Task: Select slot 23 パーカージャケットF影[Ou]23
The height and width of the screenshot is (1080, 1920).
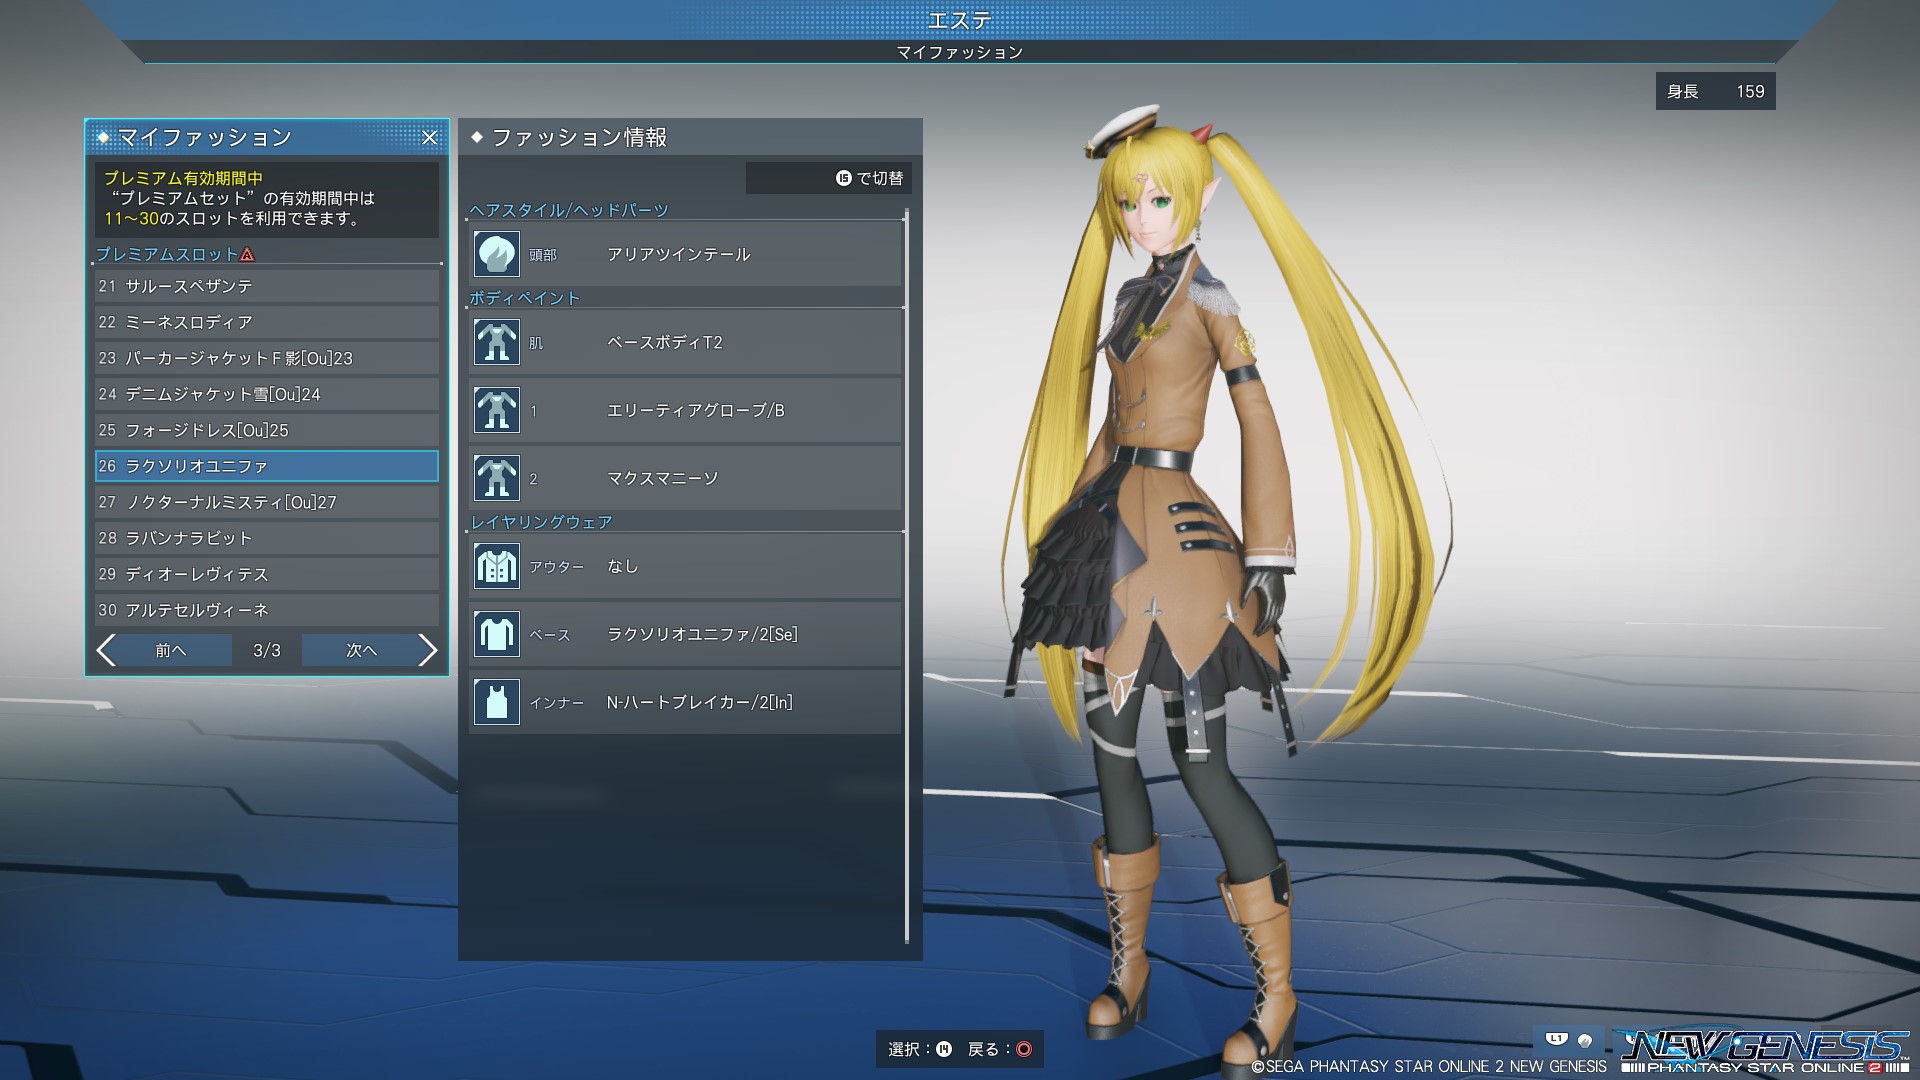Action: pos(267,358)
